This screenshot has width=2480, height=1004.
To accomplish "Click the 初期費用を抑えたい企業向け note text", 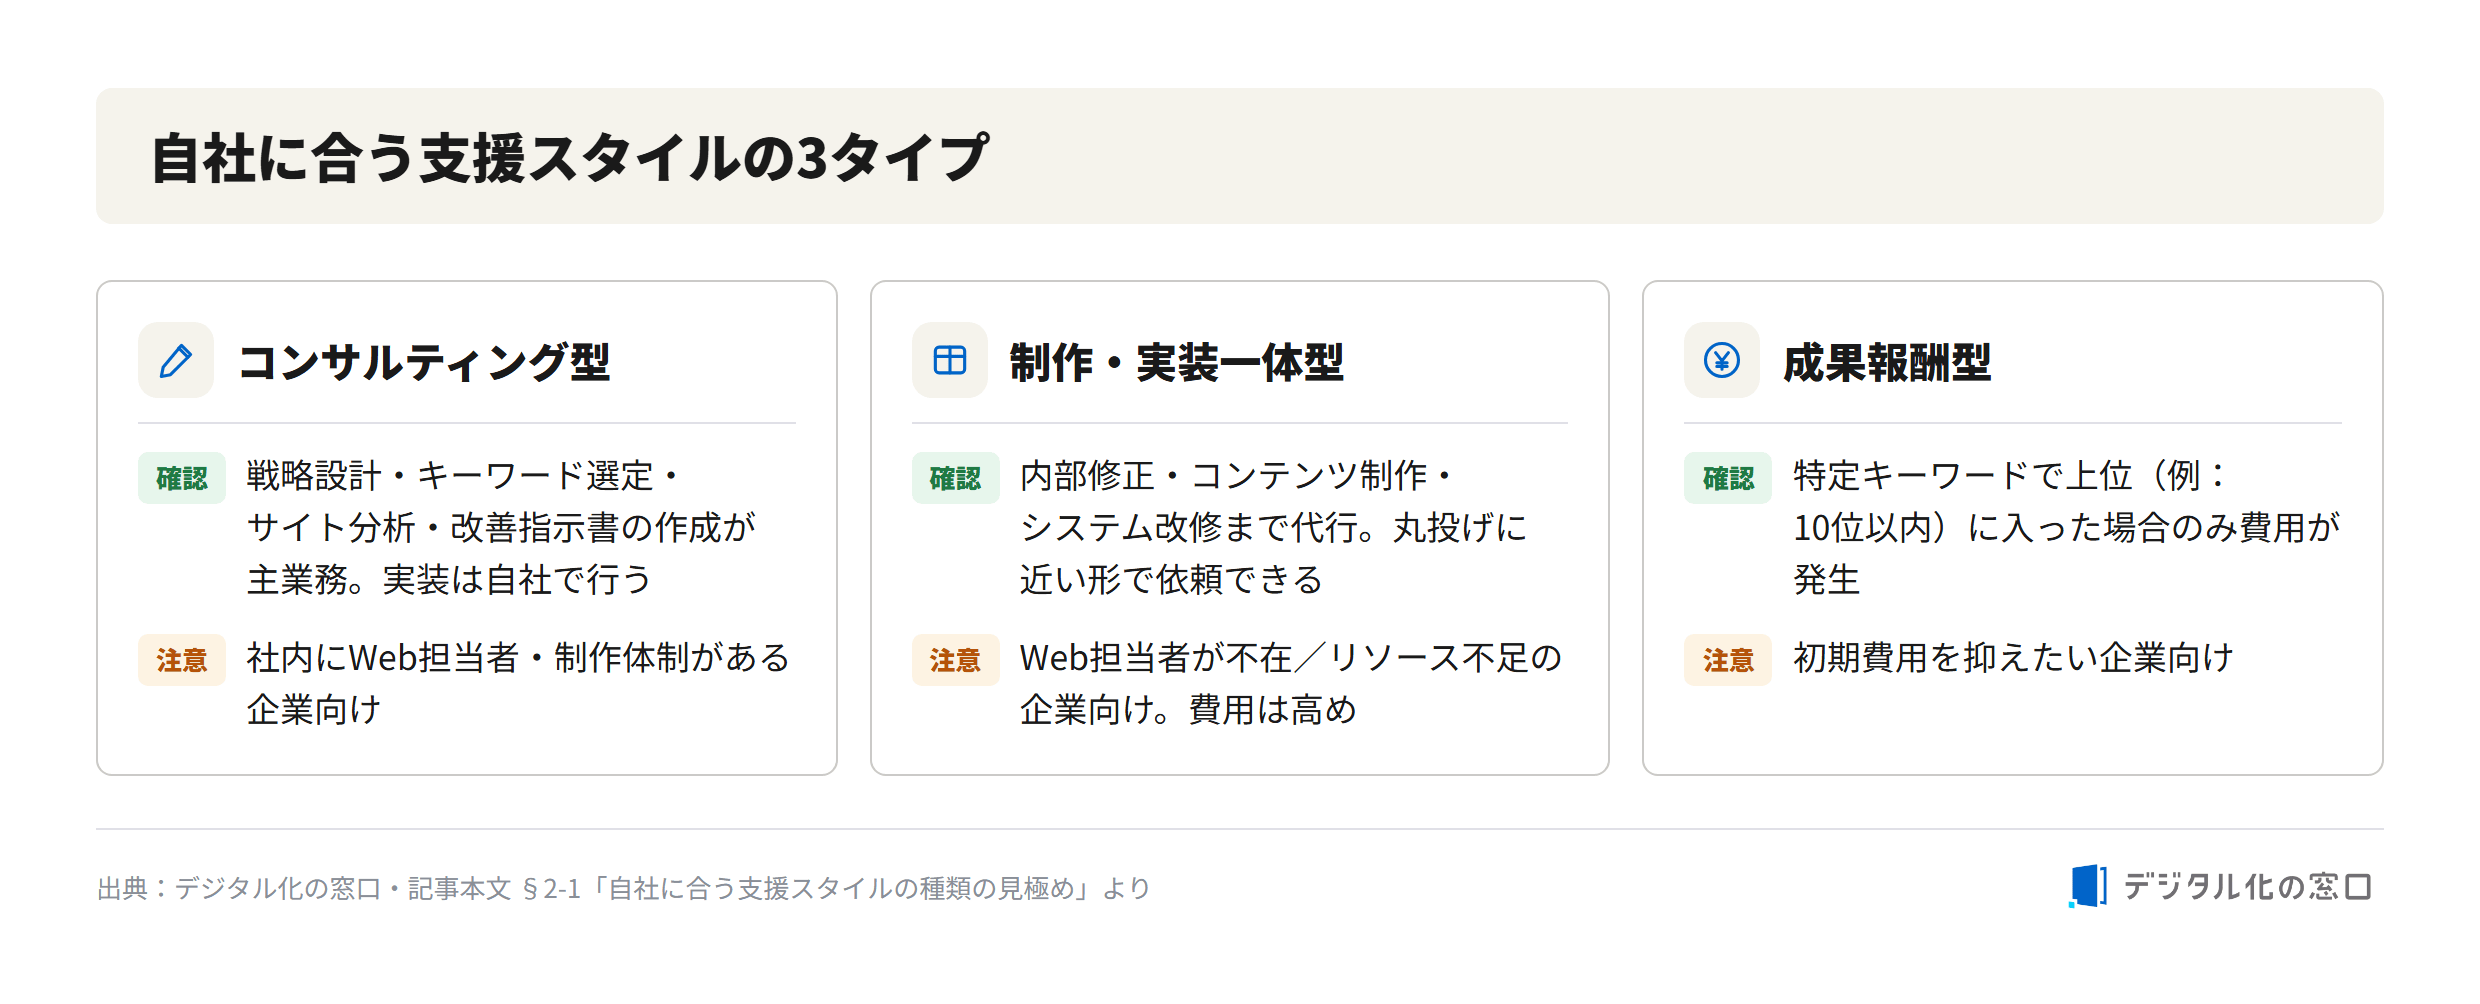I will [2013, 658].
